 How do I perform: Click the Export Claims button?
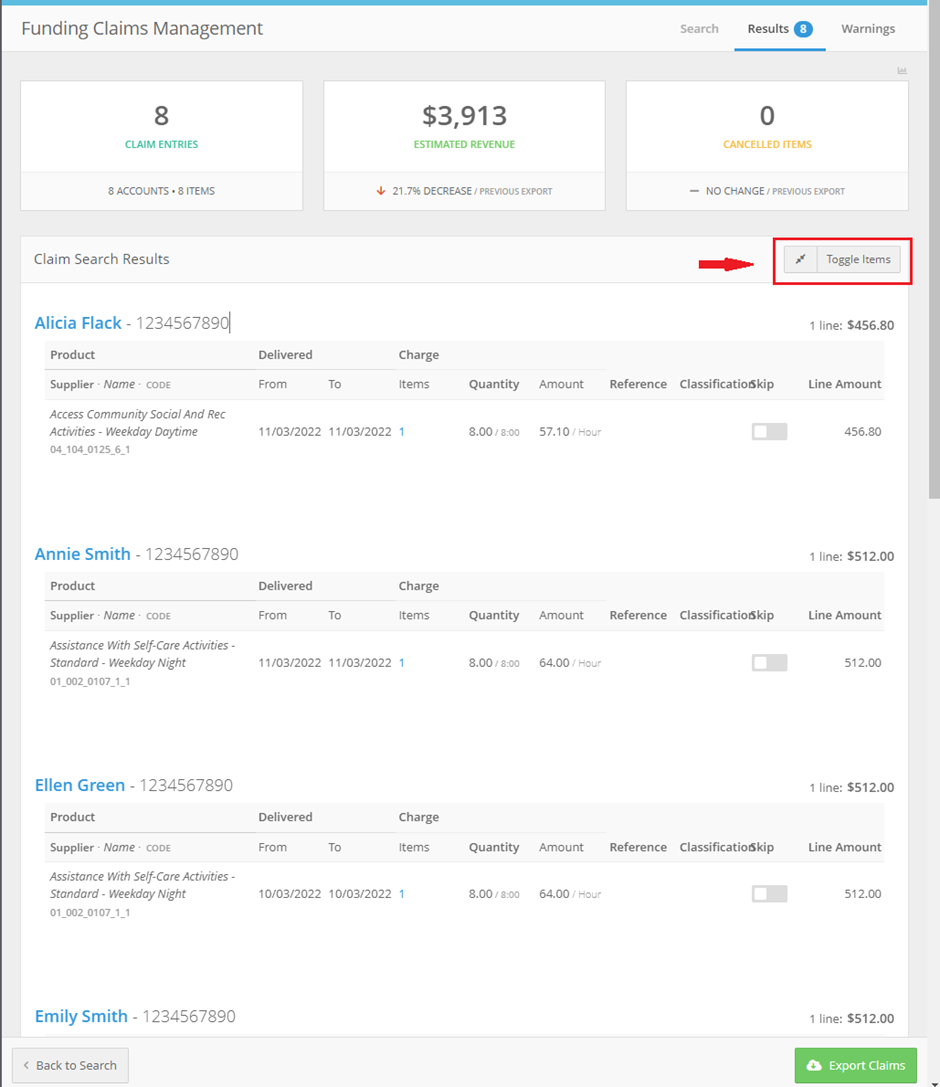click(x=855, y=1066)
